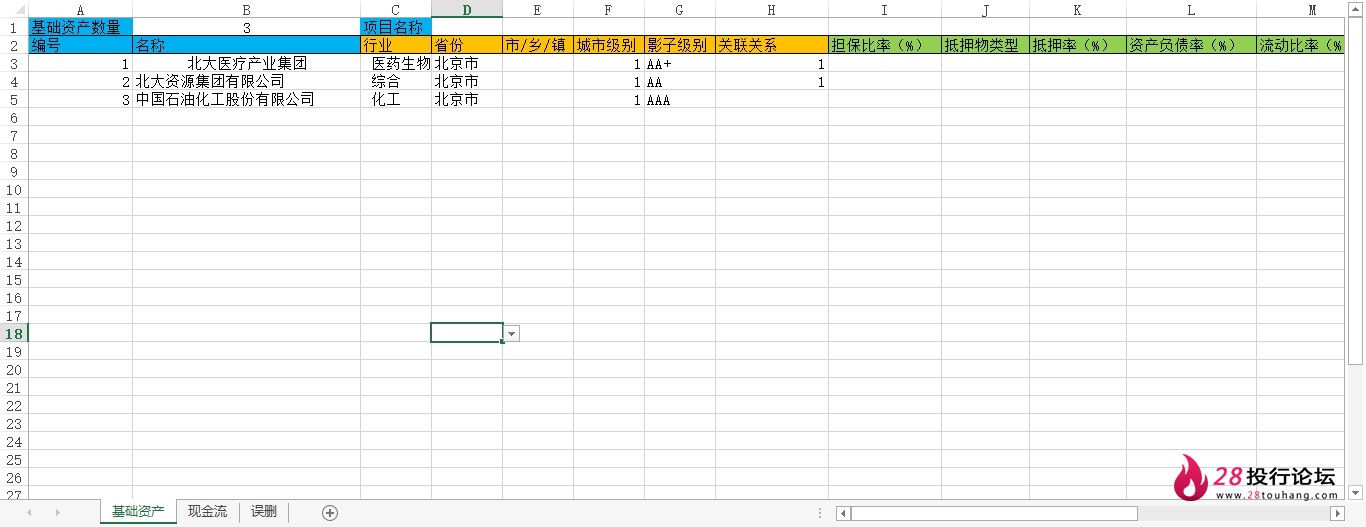Click cell 基础资产数量
Screen dimensions: 1366x527
(80, 27)
